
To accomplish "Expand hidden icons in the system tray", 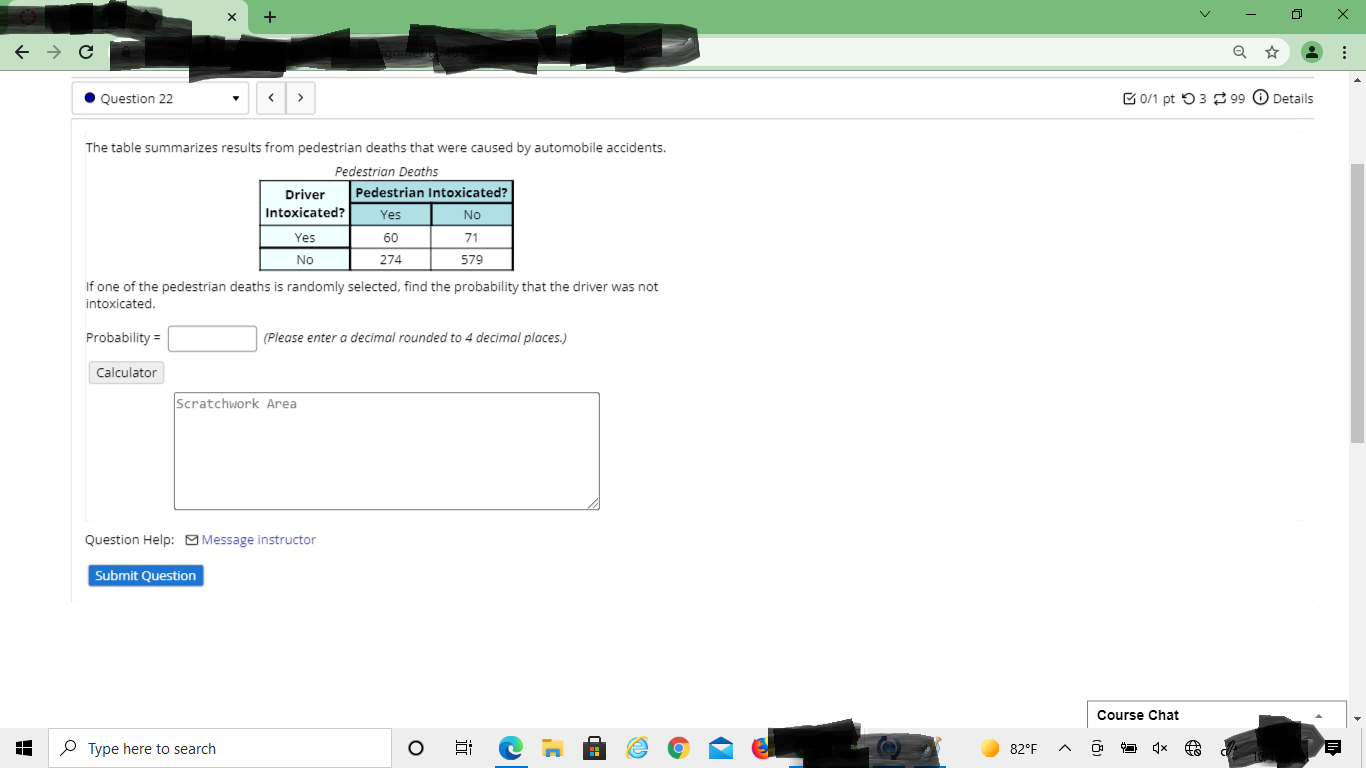I will (1065, 747).
